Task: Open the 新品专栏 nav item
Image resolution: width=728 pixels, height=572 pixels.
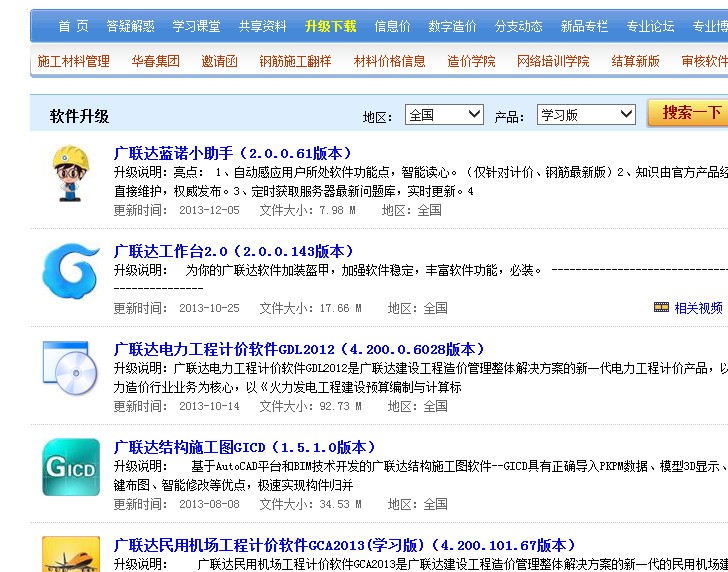Action: 584,26
